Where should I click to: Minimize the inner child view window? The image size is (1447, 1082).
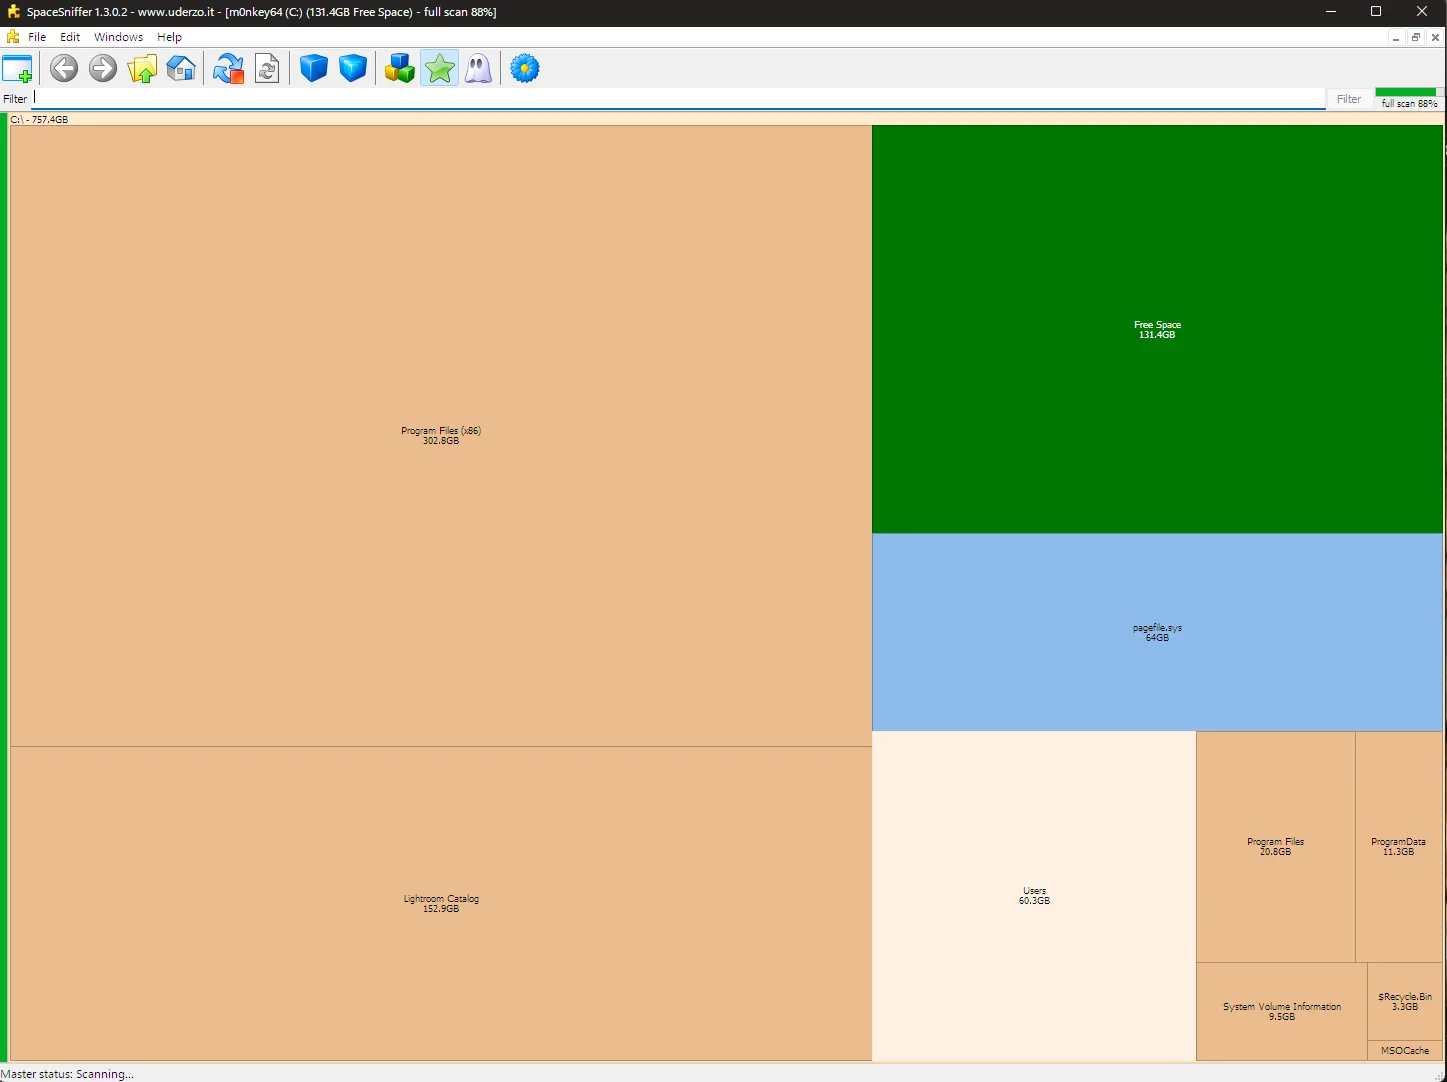(1396, 38)
